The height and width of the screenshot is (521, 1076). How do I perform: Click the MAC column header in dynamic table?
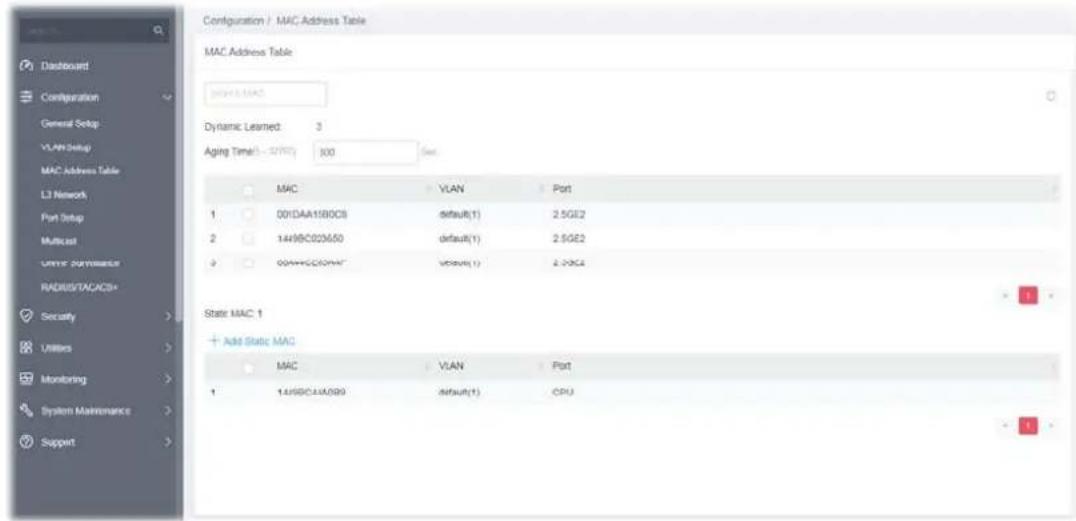click(x=286, y=188)
